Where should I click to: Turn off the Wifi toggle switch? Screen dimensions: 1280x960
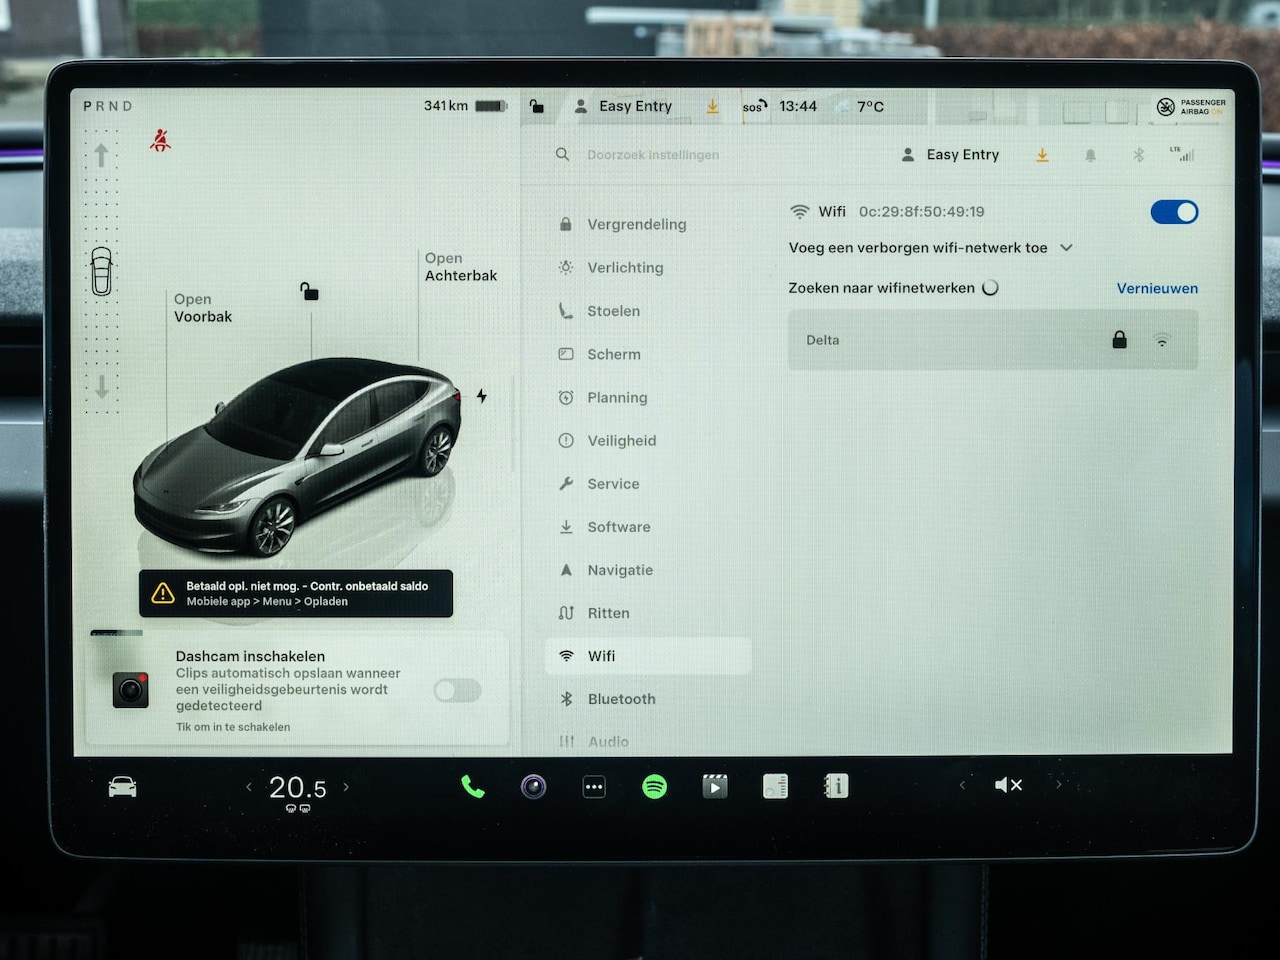[x=1174, y=212]
